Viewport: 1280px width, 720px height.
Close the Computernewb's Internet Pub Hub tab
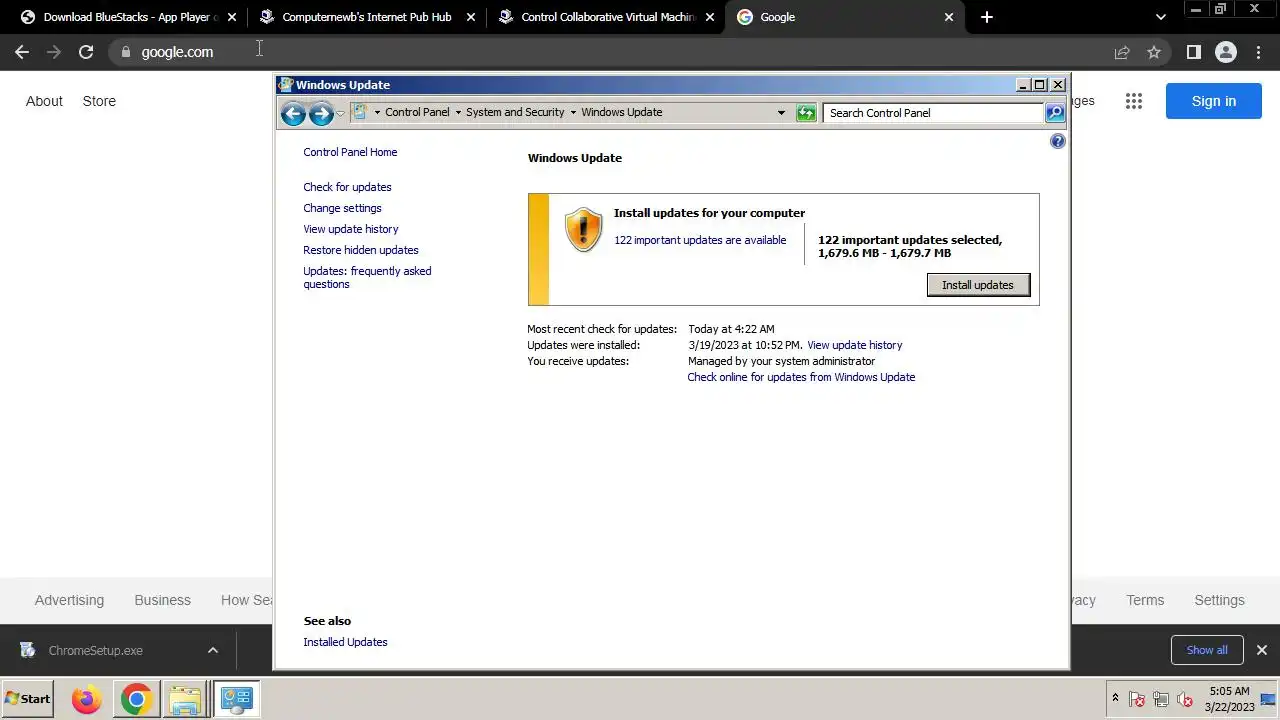pyautogui.click(x=471, y=17)
